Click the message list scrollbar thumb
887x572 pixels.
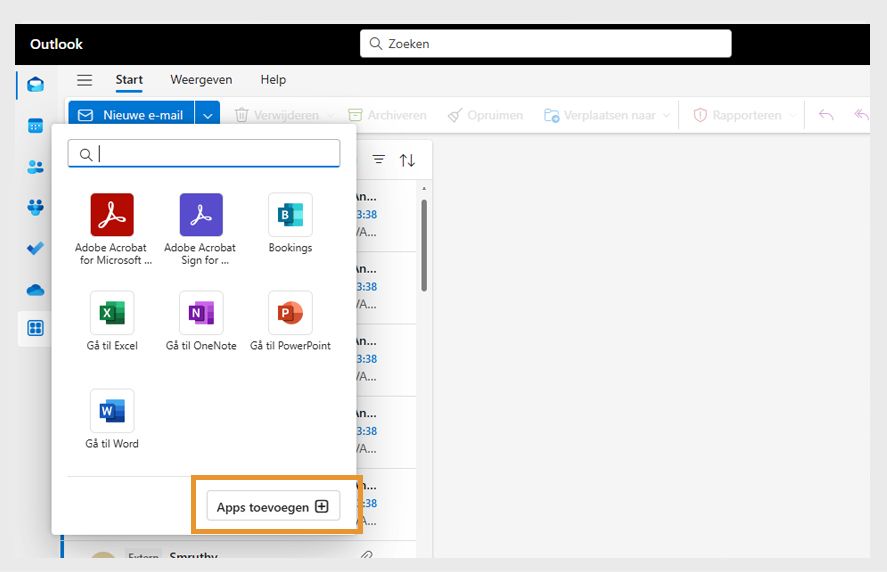coord(424,246)
